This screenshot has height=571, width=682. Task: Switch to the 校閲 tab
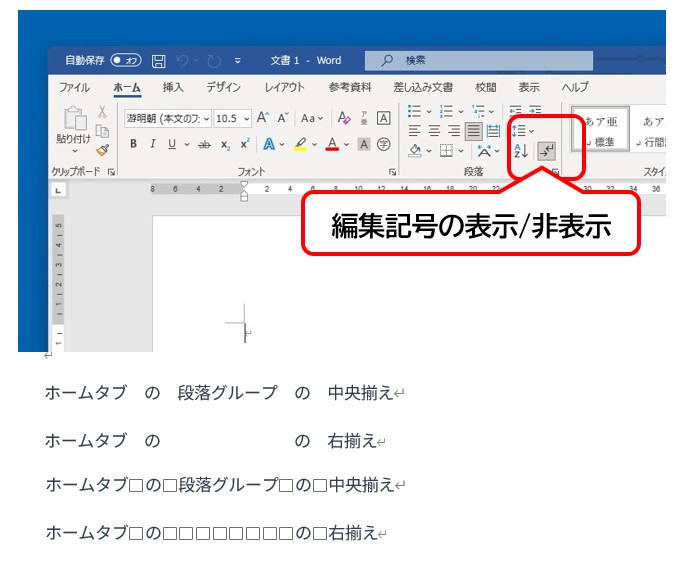(x=486, y=87)
